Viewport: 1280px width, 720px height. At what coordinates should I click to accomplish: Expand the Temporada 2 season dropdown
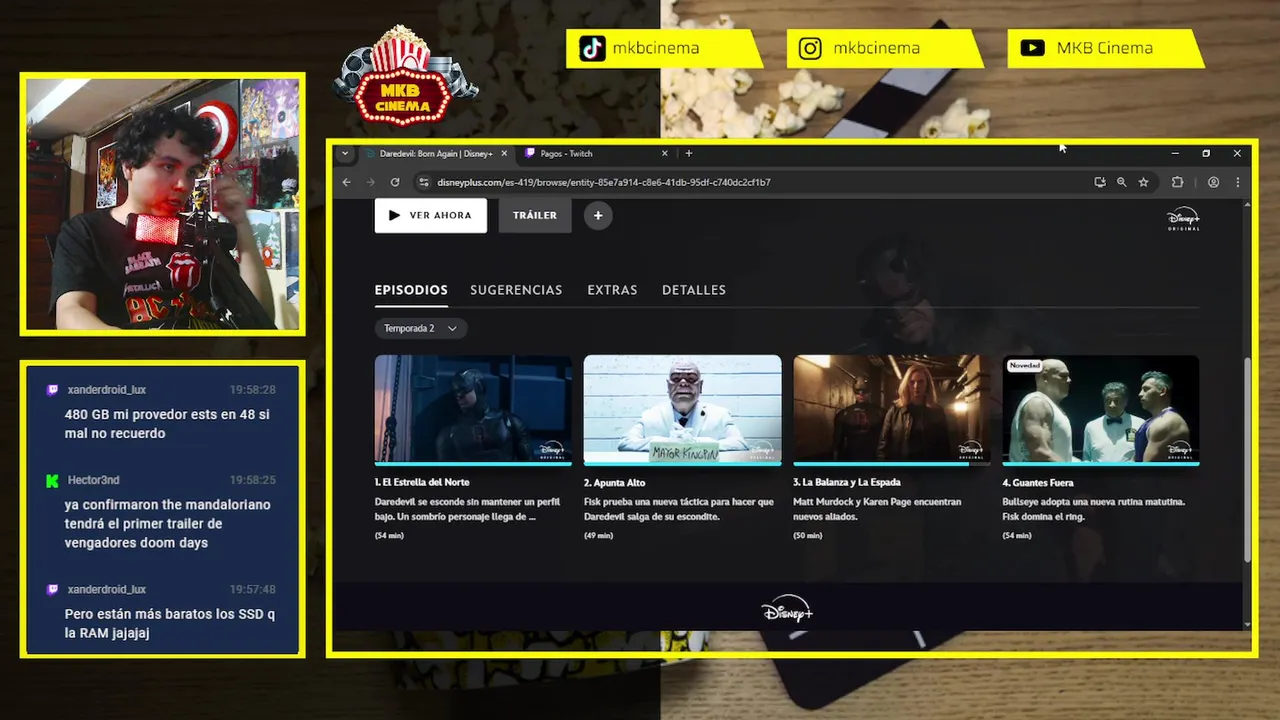[x=420, y=328]
